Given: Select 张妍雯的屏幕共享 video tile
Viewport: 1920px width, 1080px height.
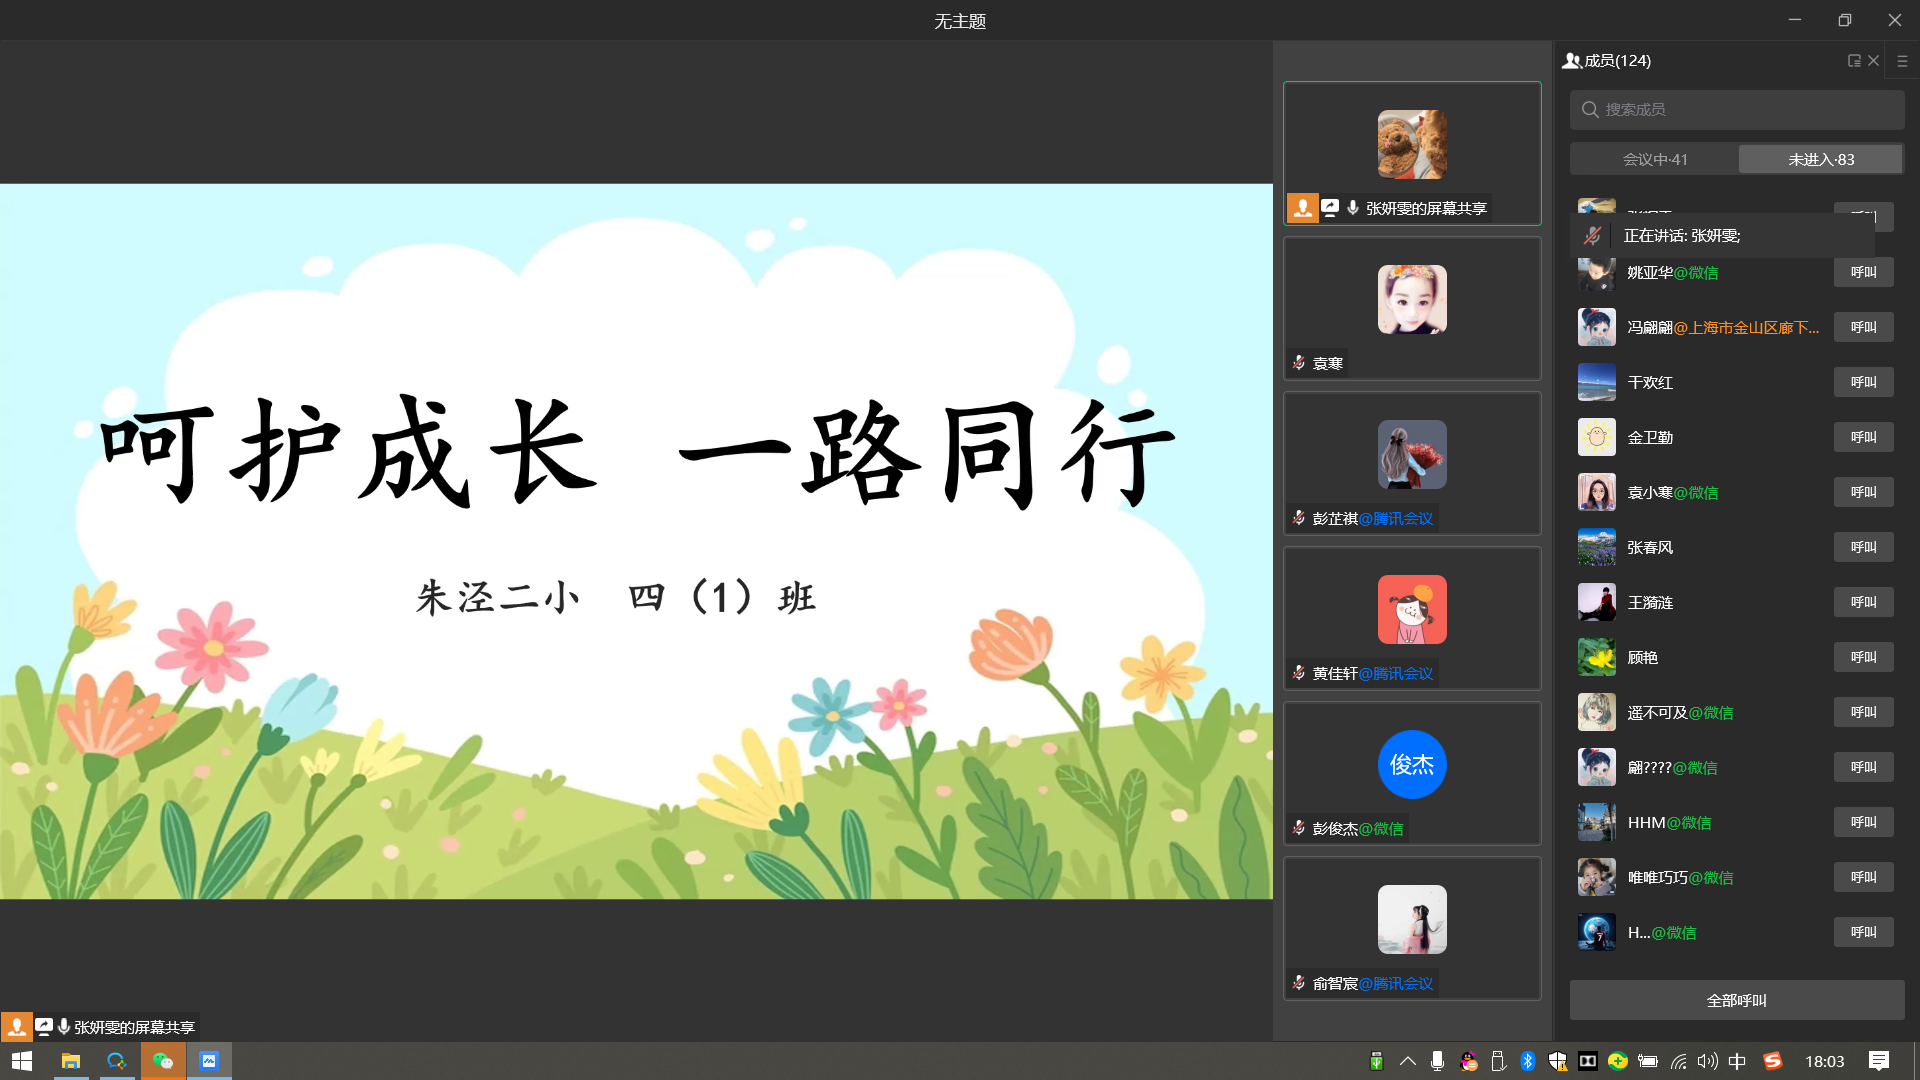Looking at the screenshot, I should point(1412,153).
